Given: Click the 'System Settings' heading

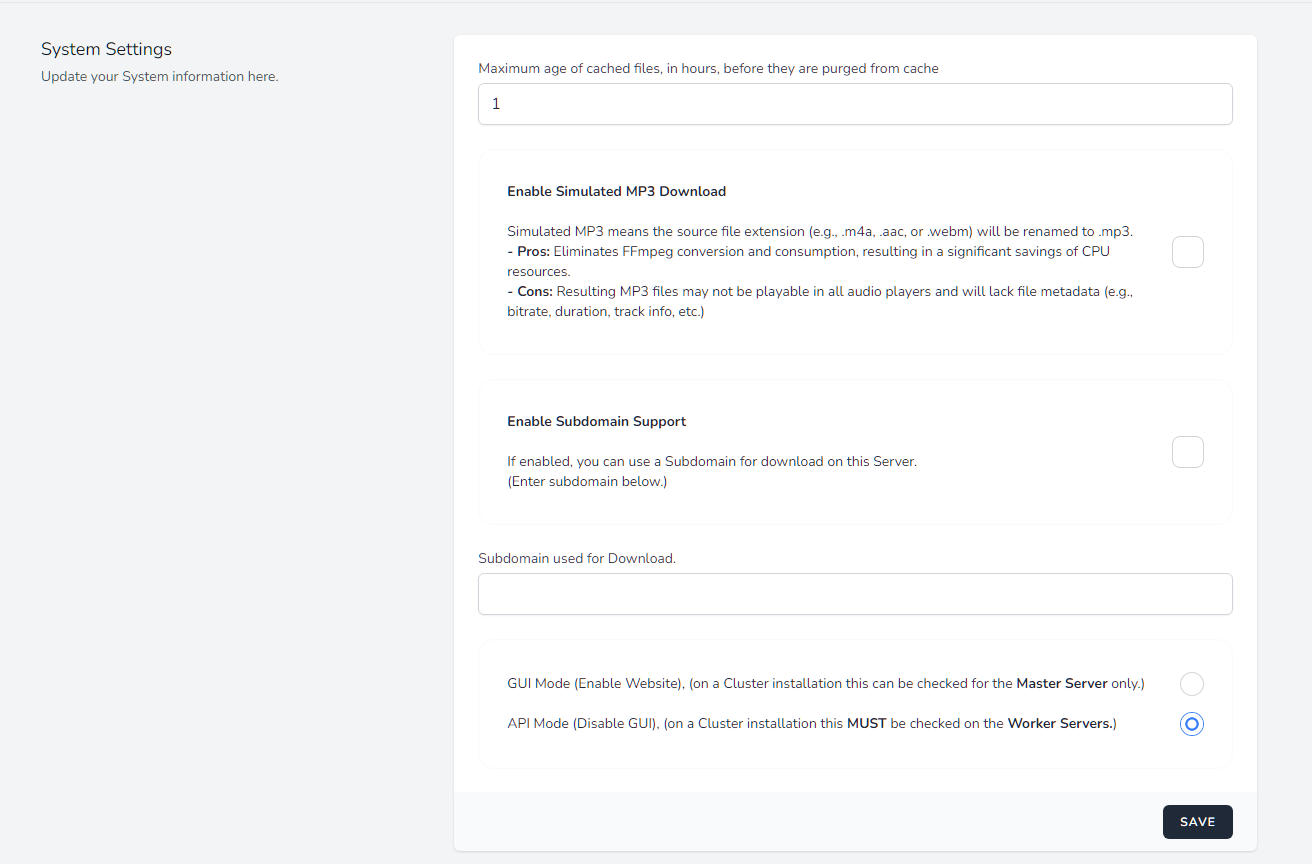Looking at the screenshot, I should click(x=106, y=49).
